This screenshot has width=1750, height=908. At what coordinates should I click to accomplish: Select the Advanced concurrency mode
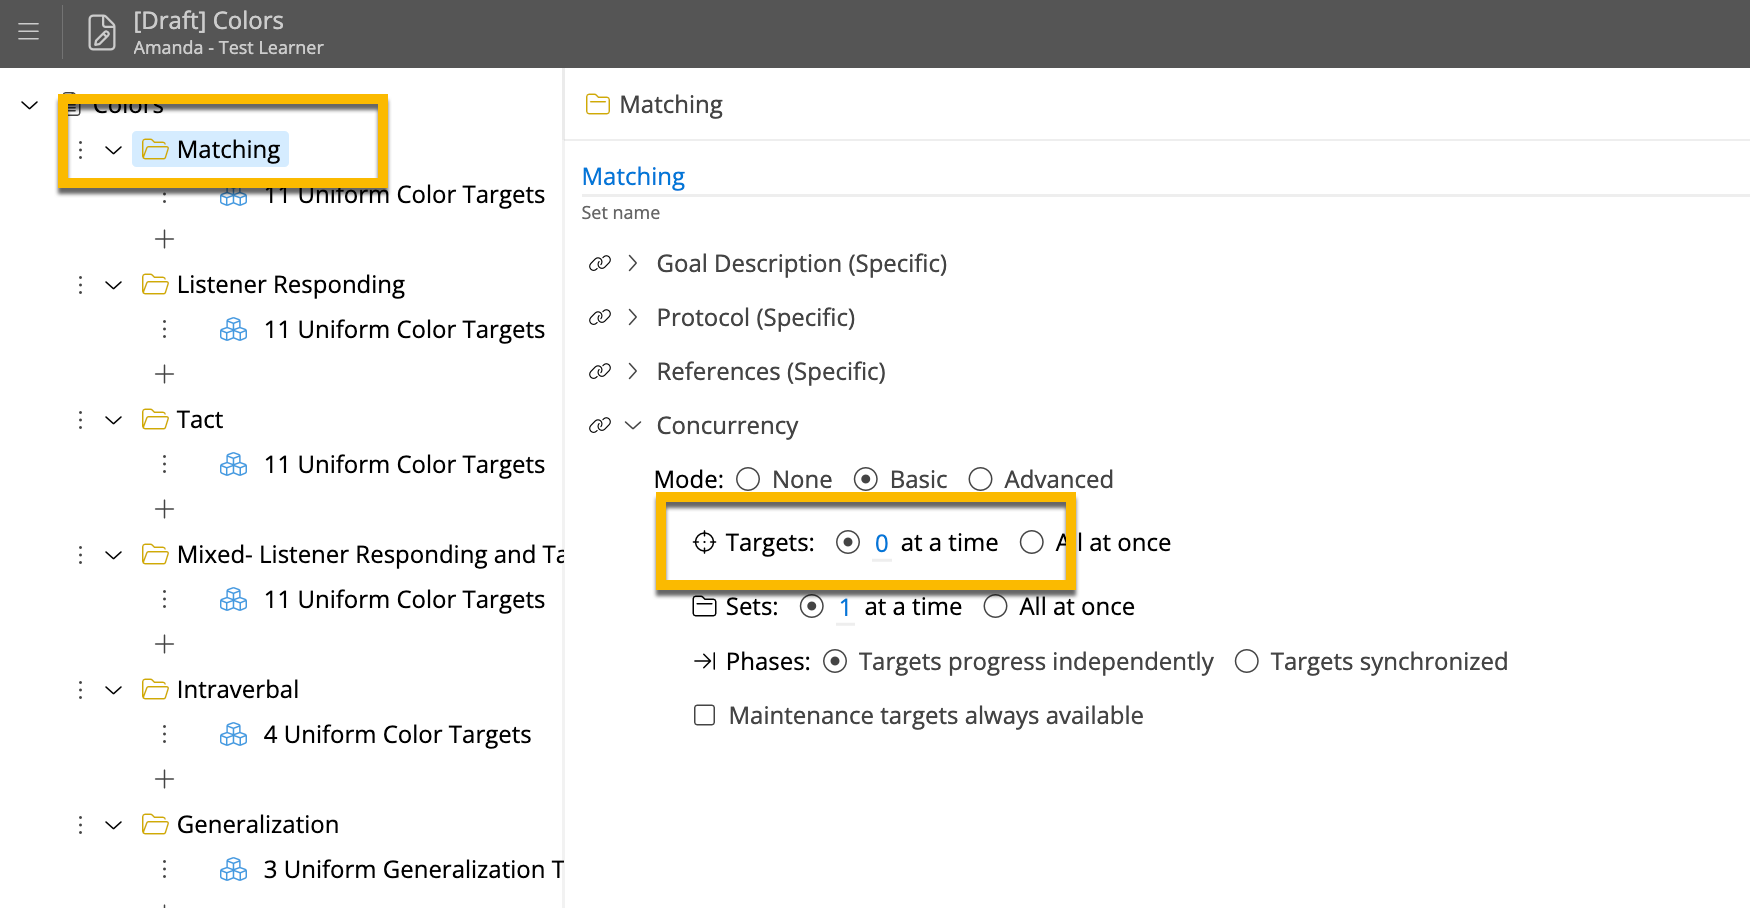pyautogui.click(x=980, y=479)
